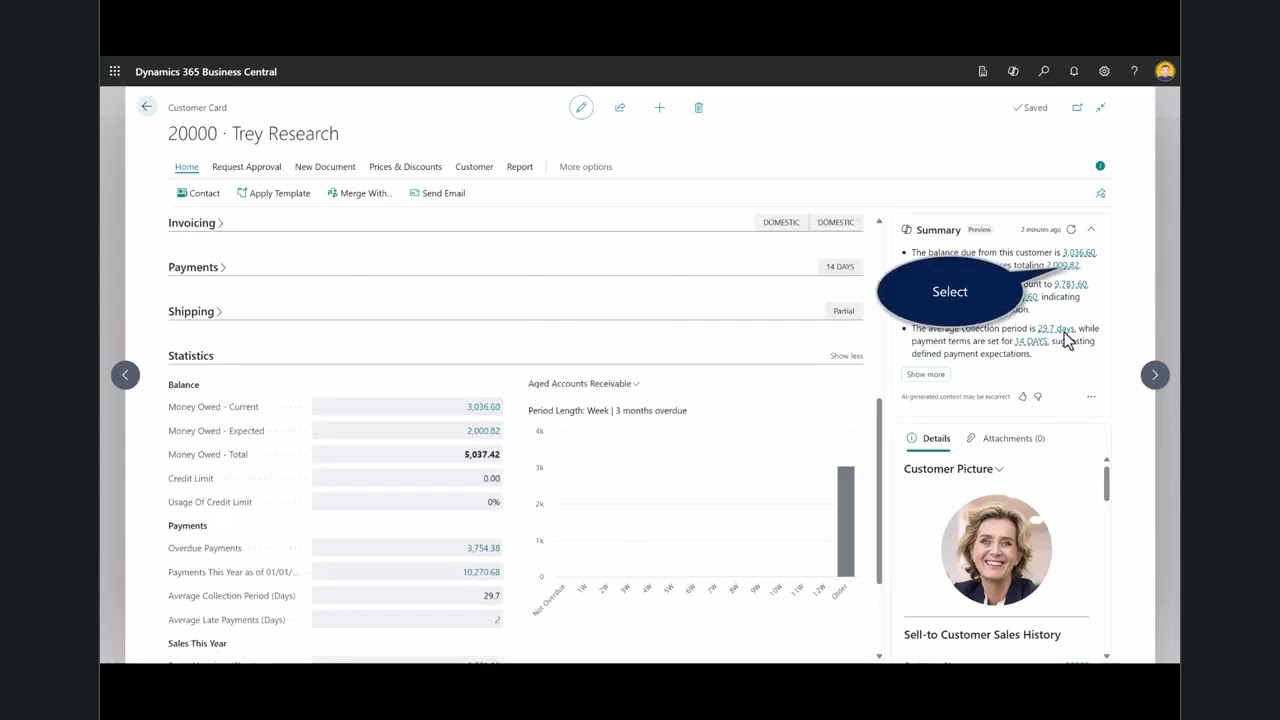Delete the customer using trash icon
Screen dimensions: 1280x720
698,107
